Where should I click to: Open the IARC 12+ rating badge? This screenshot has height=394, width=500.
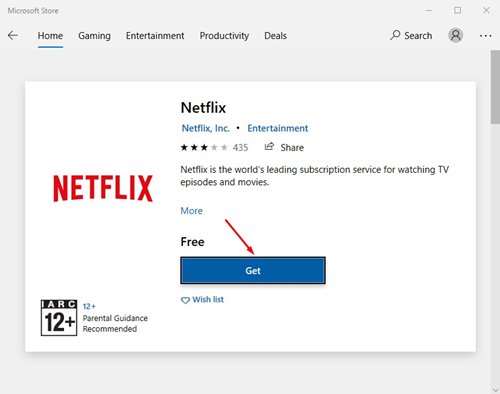[59, 318]
